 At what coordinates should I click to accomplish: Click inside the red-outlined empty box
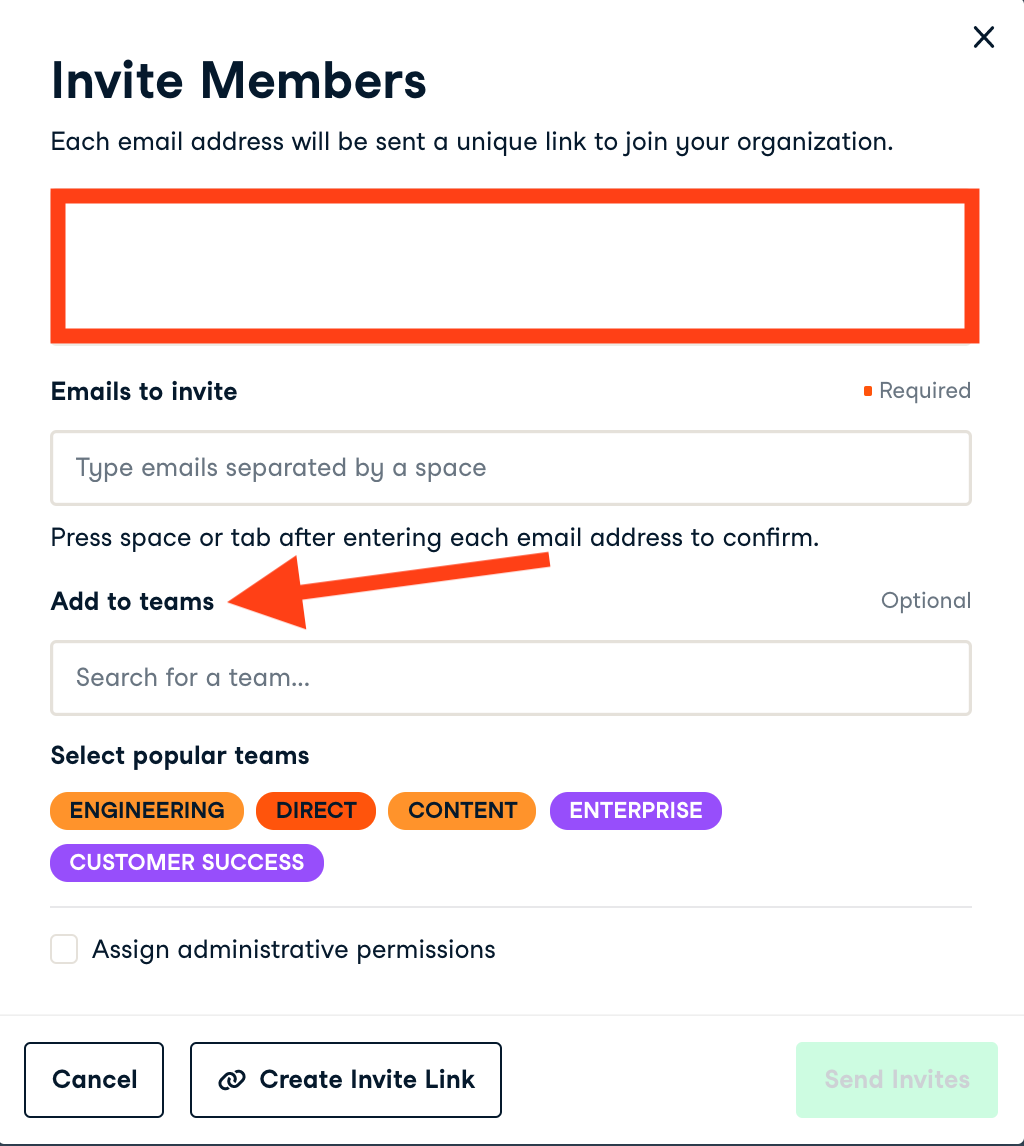point(514,265)
